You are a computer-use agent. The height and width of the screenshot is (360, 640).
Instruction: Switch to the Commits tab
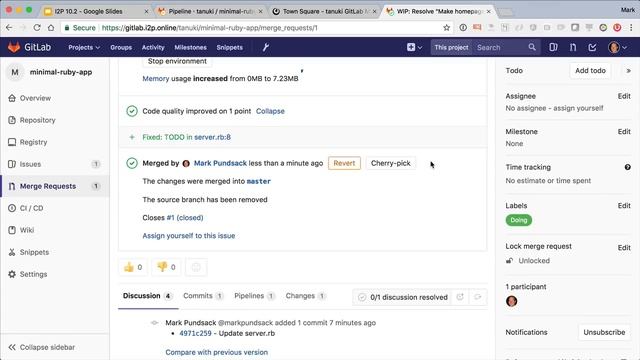[x=203, y=296]
